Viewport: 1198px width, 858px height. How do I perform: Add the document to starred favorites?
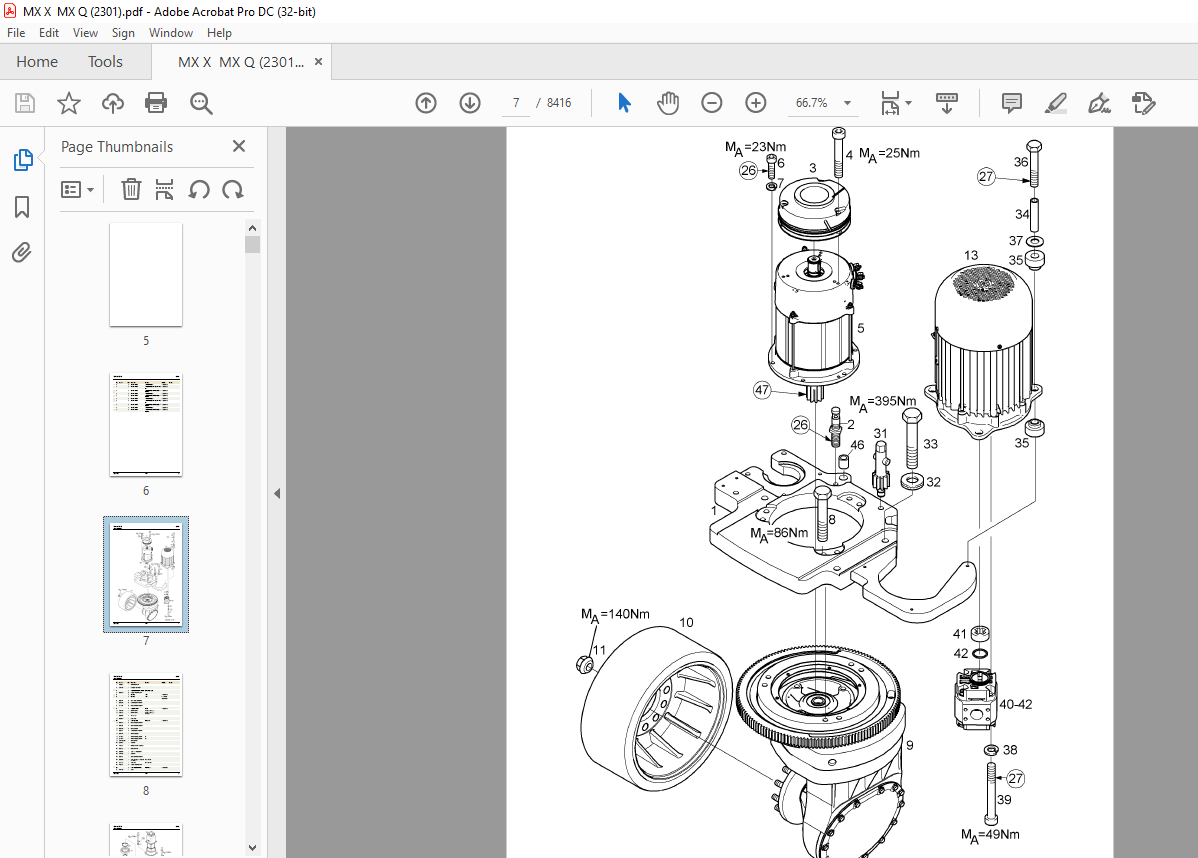click(69, 103)
